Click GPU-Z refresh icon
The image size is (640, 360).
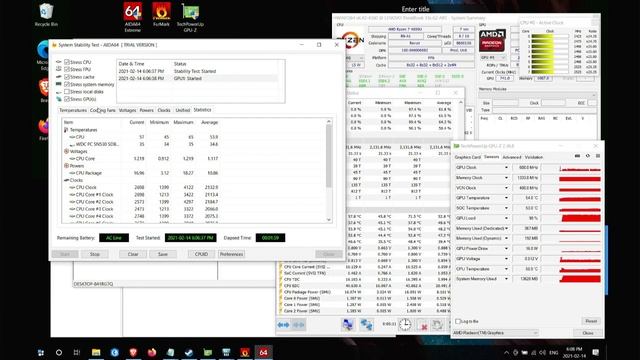pos(588,156)
